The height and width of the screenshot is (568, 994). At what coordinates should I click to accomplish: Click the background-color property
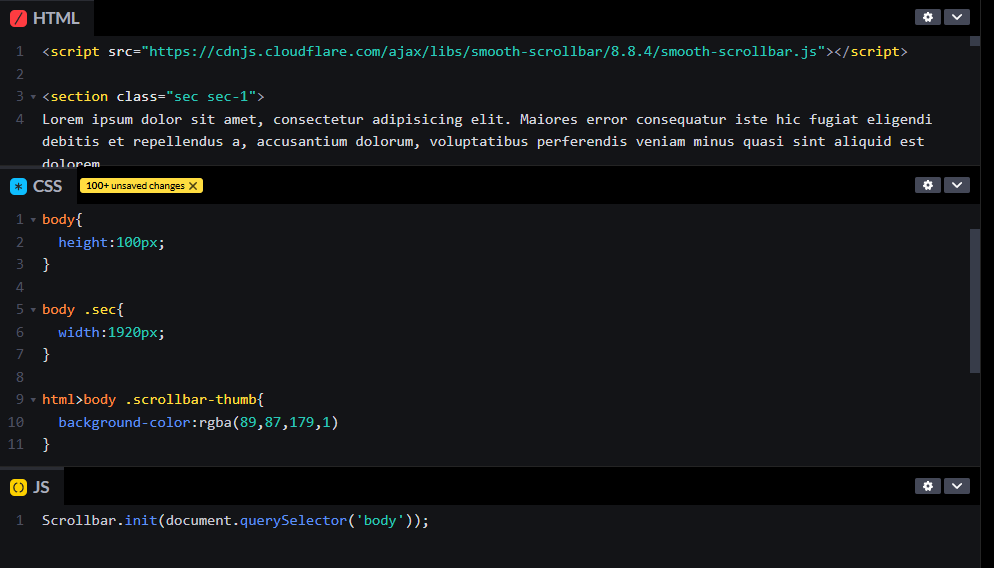(124, 422)
